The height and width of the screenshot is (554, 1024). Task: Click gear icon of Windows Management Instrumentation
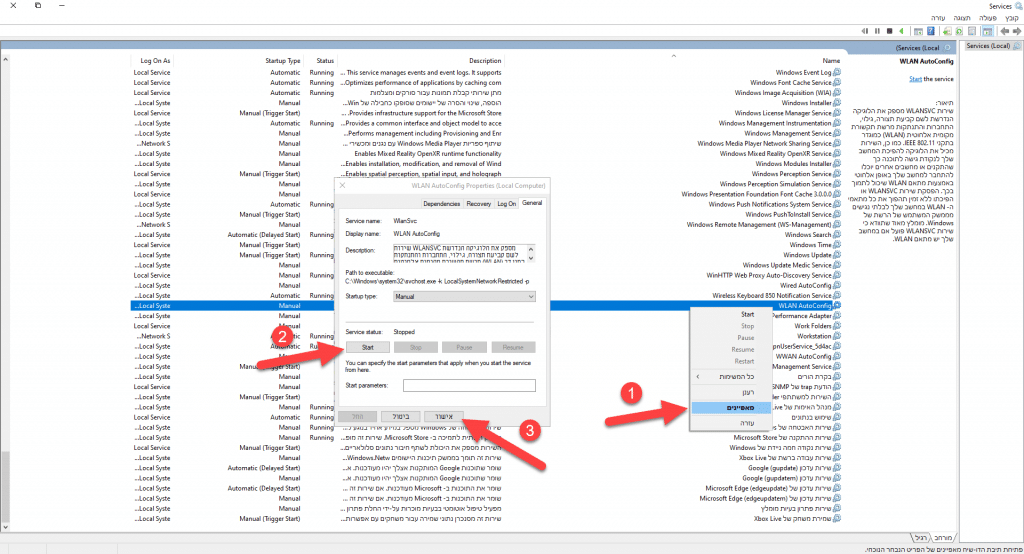click(837, 123)
